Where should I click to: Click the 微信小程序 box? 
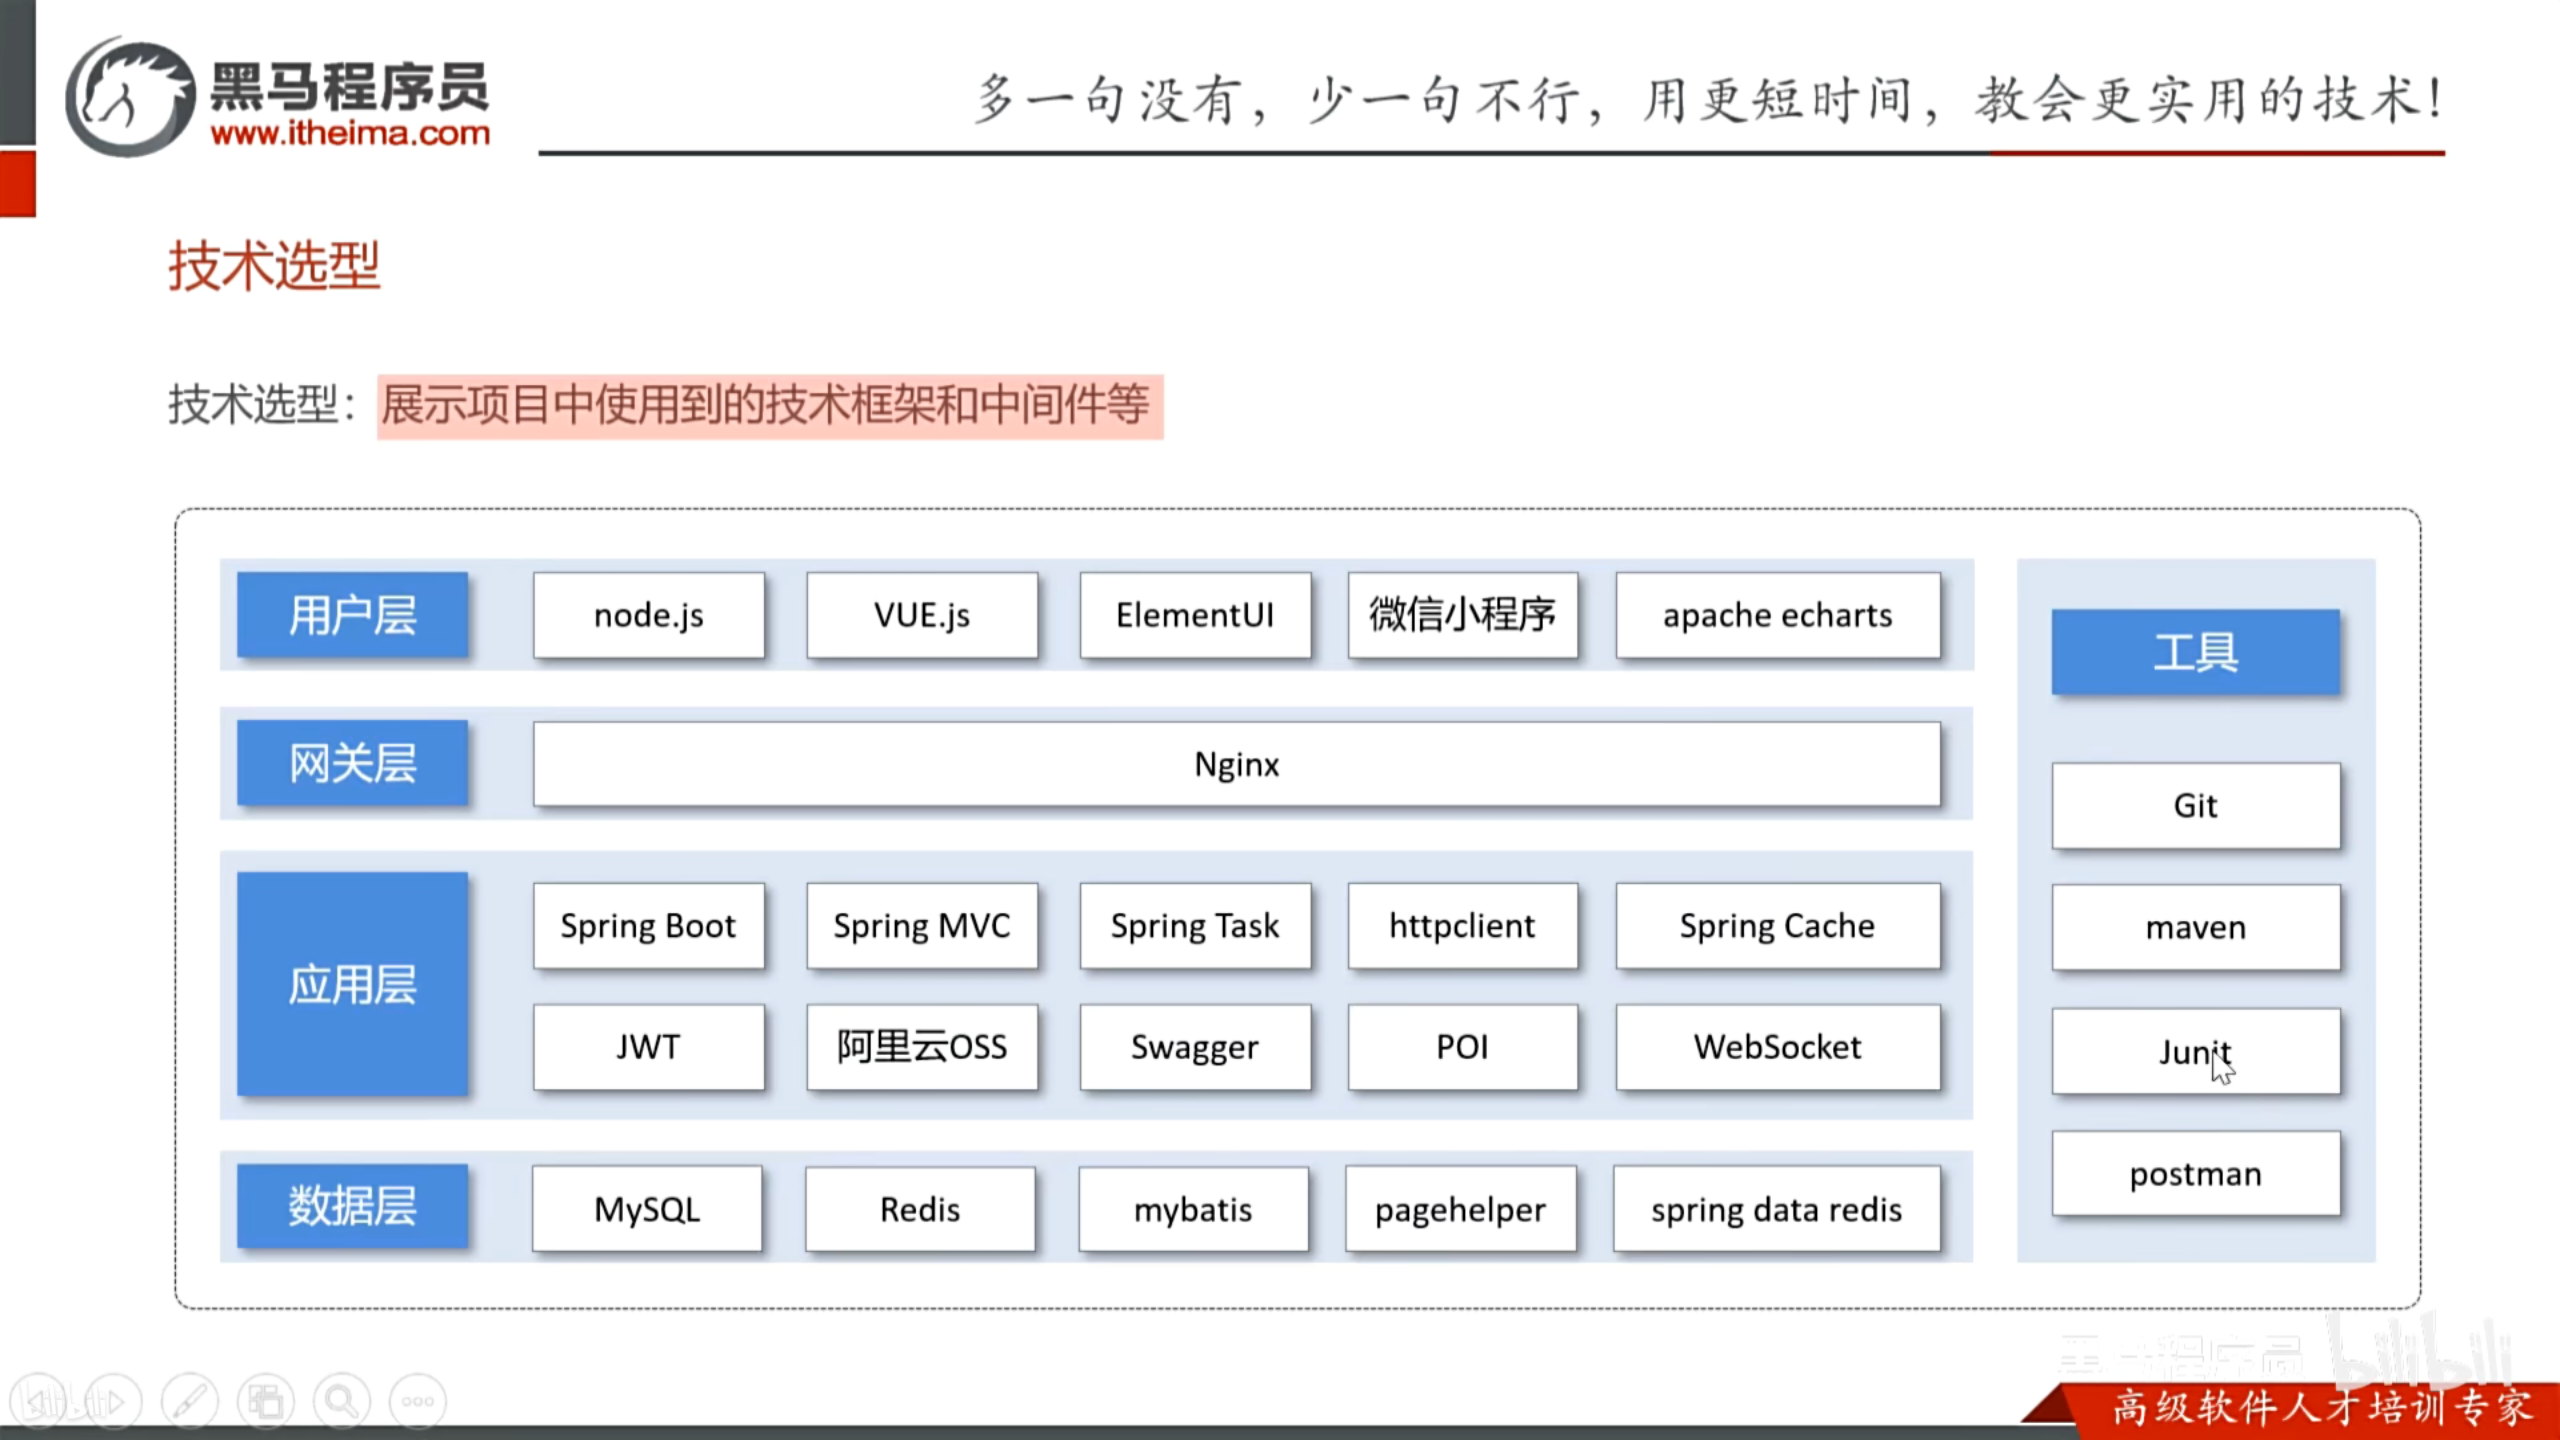1463,615
